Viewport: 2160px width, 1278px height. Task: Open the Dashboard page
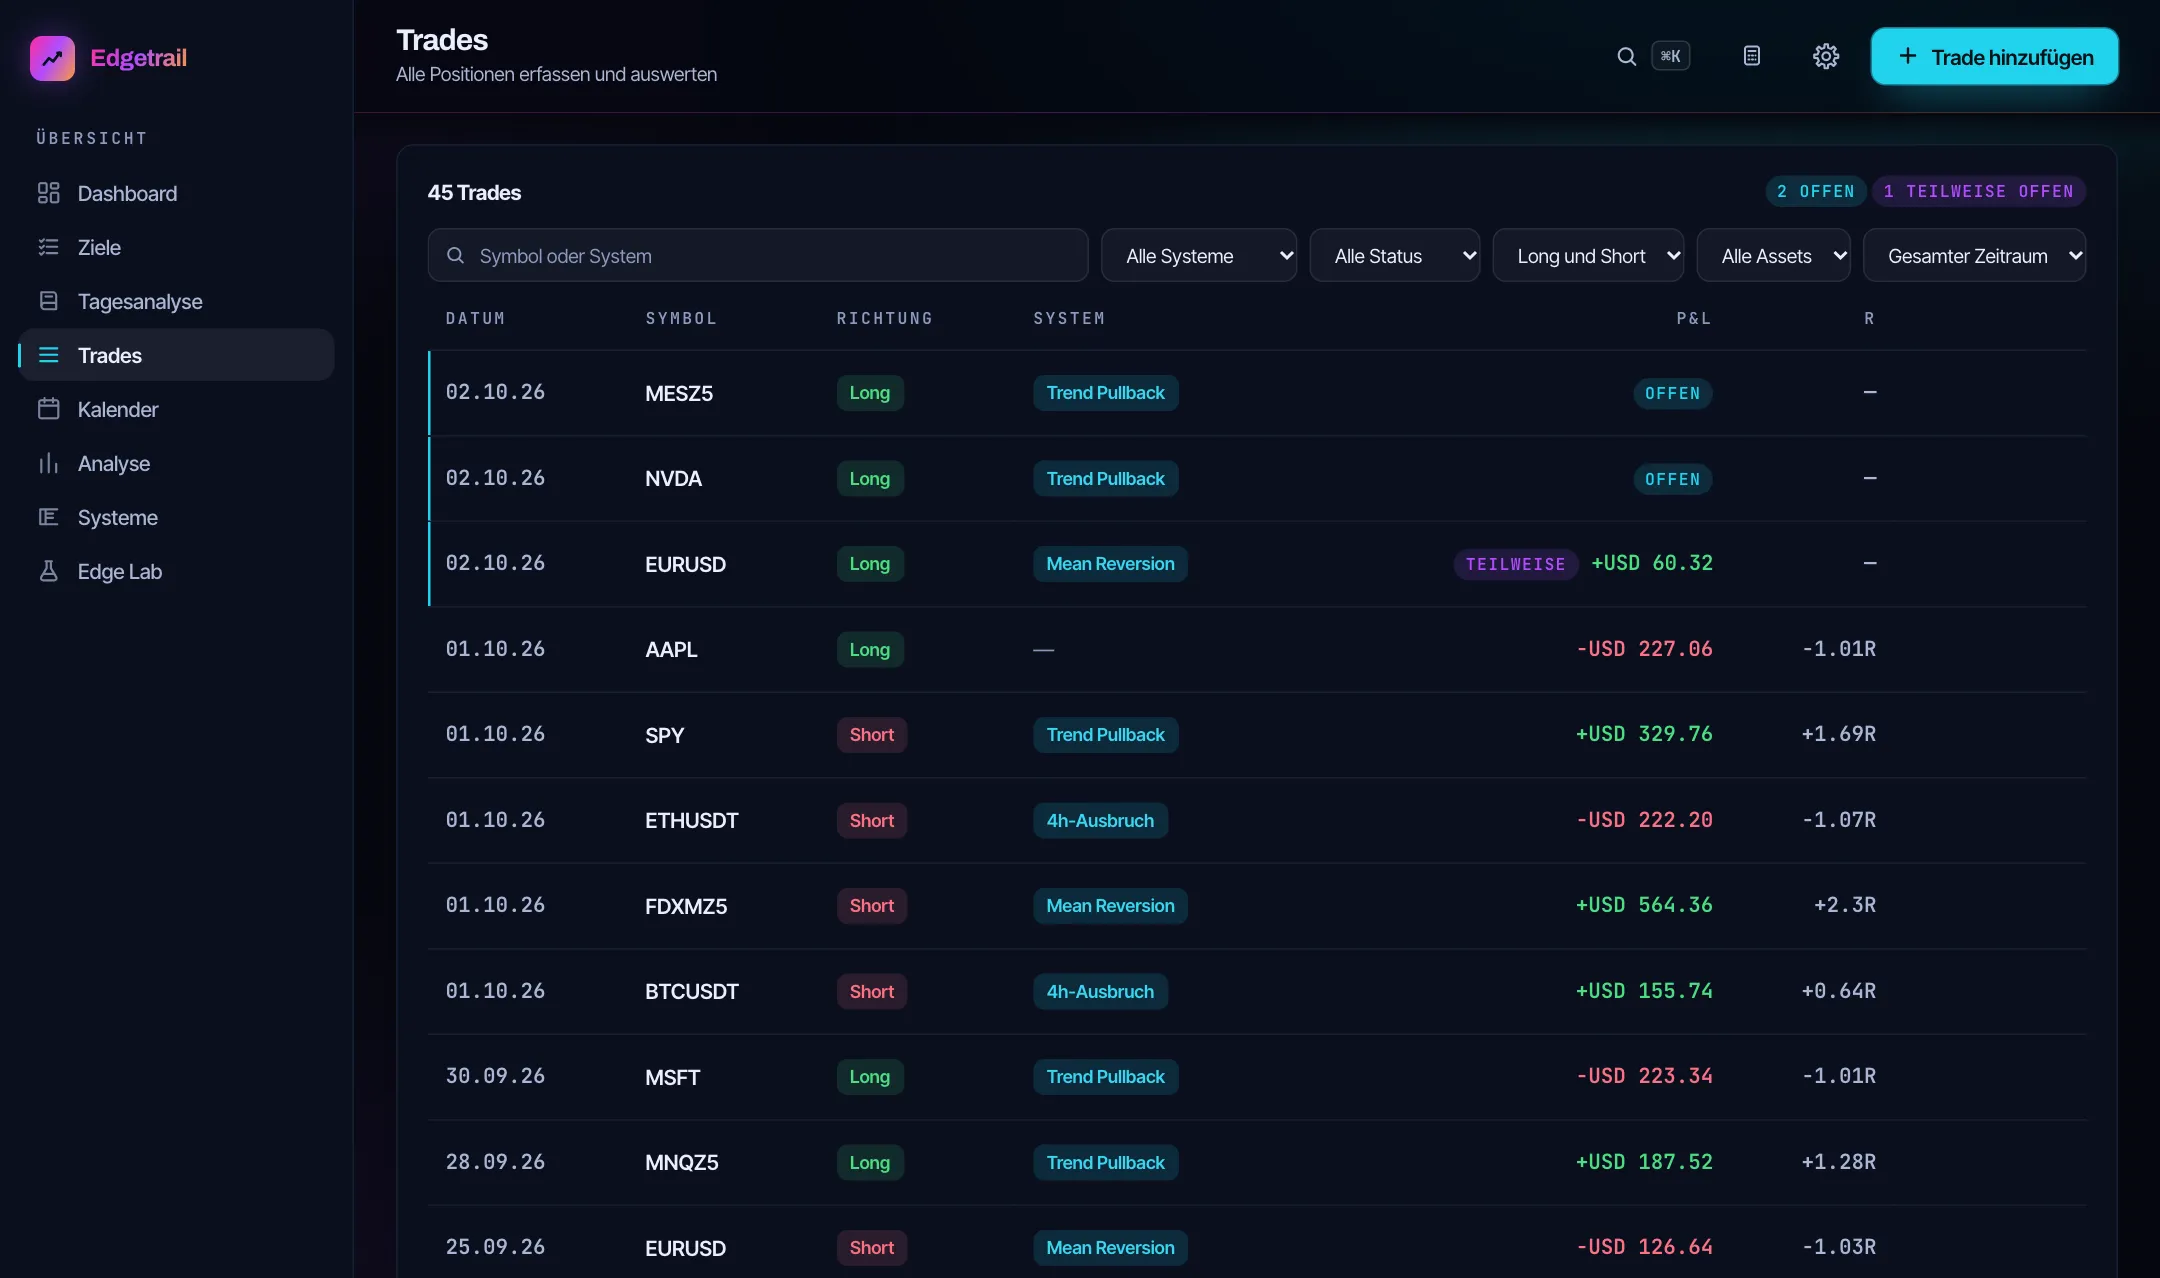pos(176,193)
